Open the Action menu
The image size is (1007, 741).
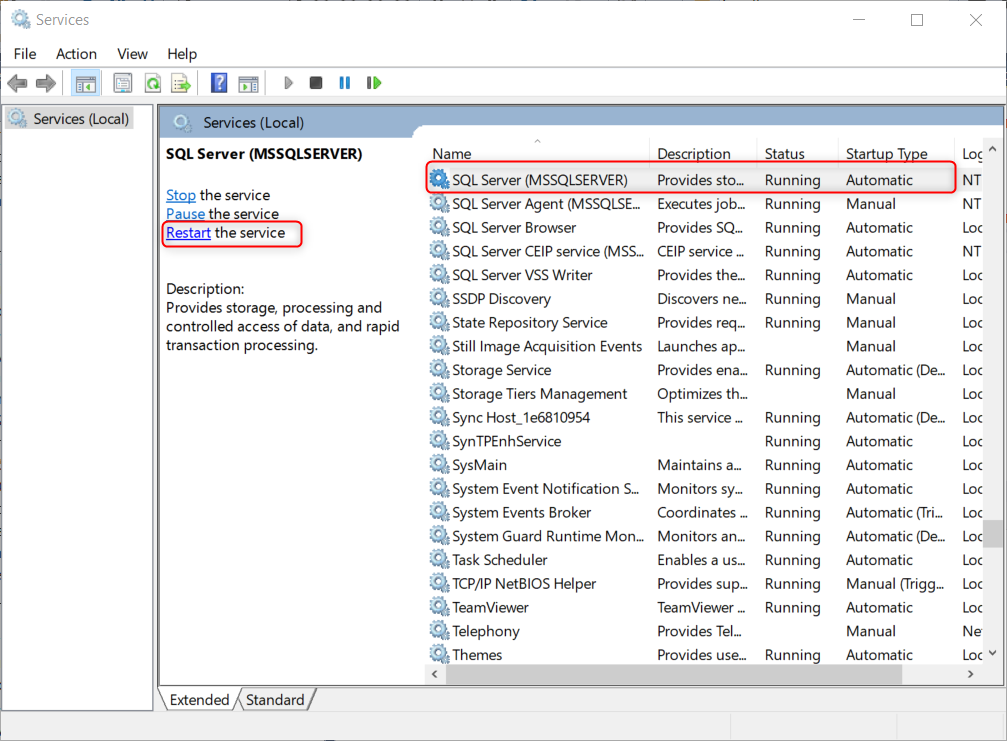76,54
